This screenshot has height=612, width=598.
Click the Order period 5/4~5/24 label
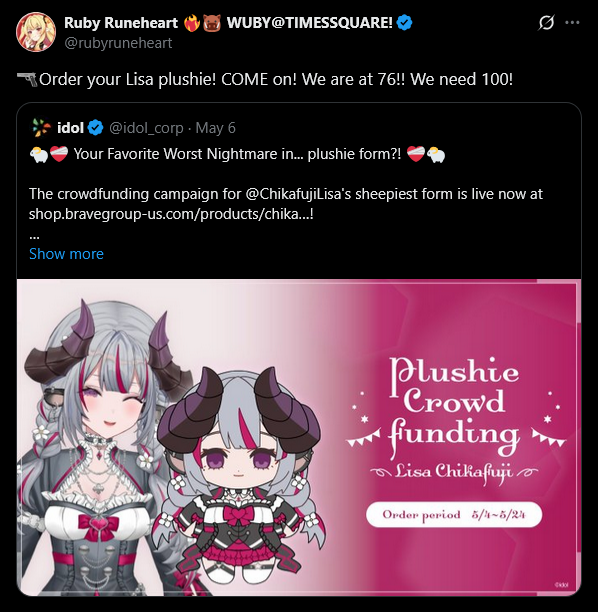454,515
